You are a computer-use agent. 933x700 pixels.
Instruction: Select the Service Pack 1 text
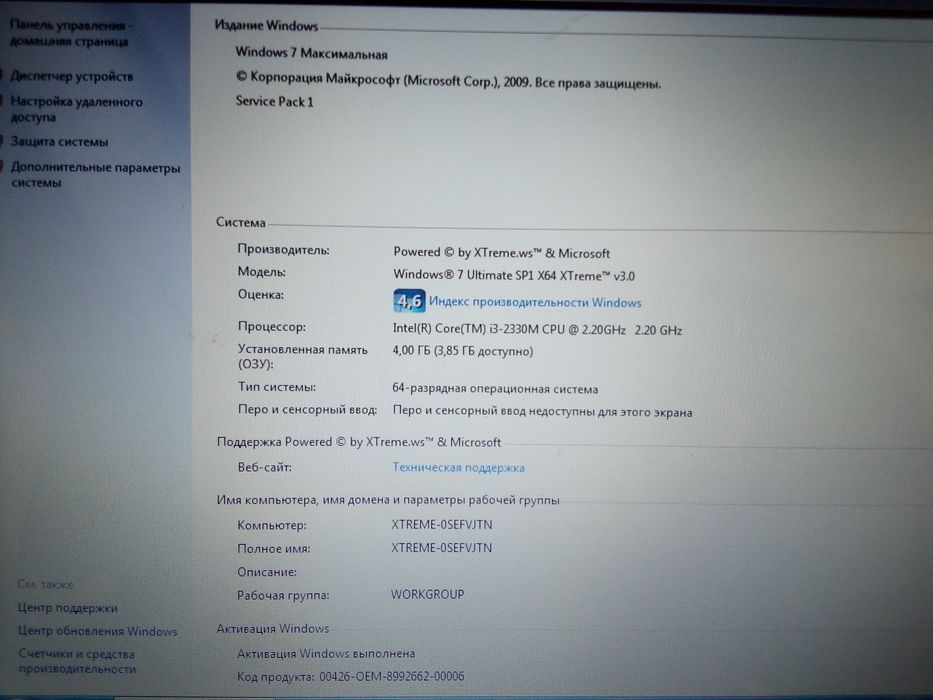274,101
